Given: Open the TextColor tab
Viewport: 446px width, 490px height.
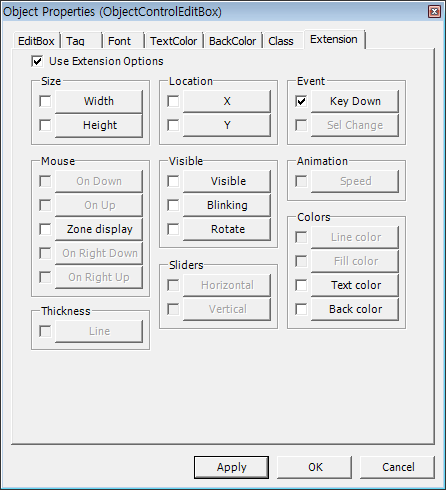Looking at the screenshot, I should pos(174,41).
